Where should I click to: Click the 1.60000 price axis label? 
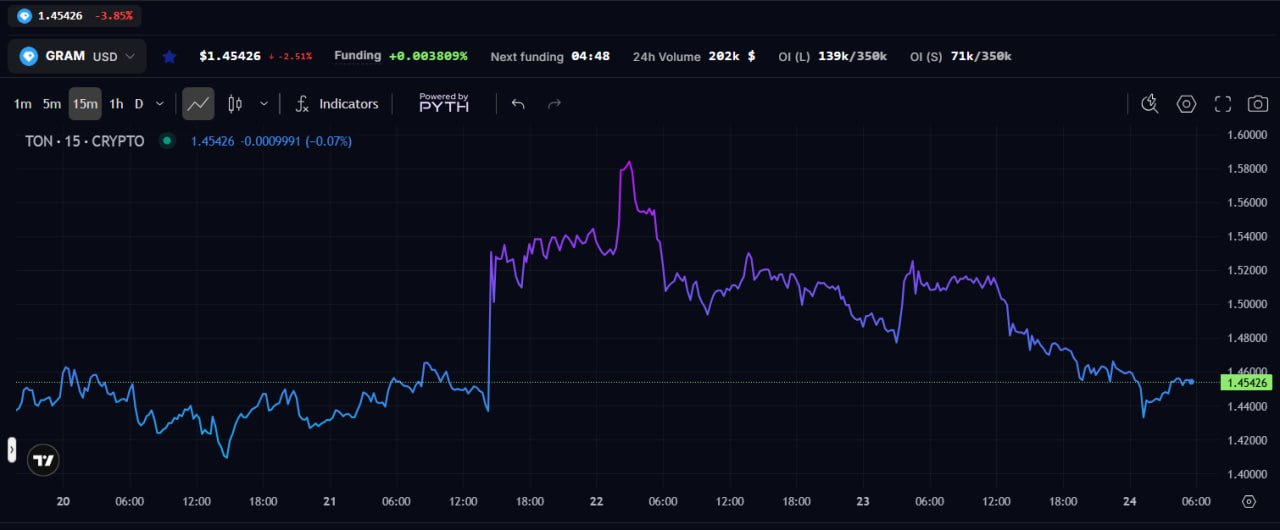tap(1247, 134)
